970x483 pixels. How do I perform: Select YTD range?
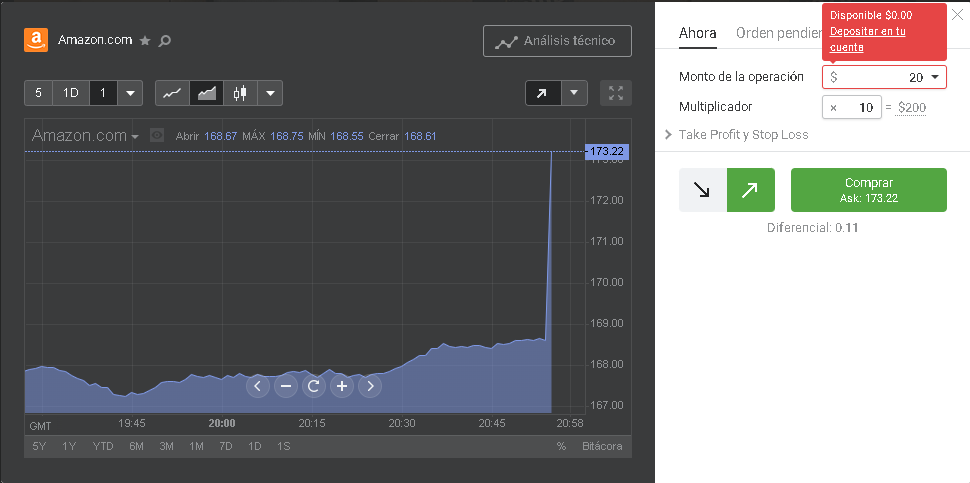pos(103,446)
